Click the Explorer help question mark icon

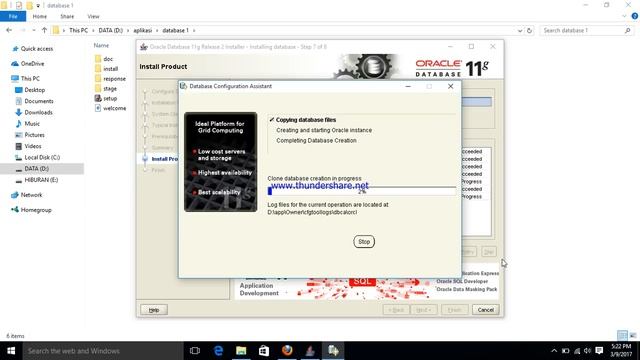tap(634, 16)
